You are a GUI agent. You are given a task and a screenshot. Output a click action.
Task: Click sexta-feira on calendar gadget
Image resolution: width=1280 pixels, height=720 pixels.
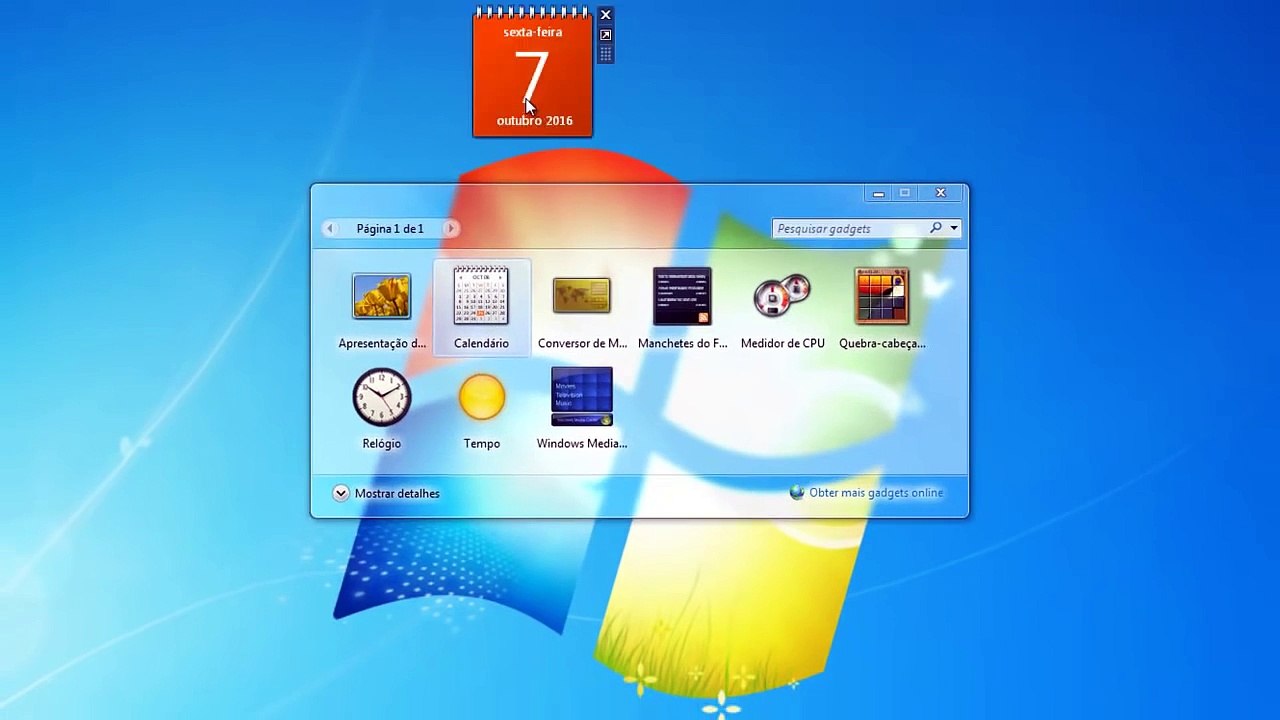[532, 32]
